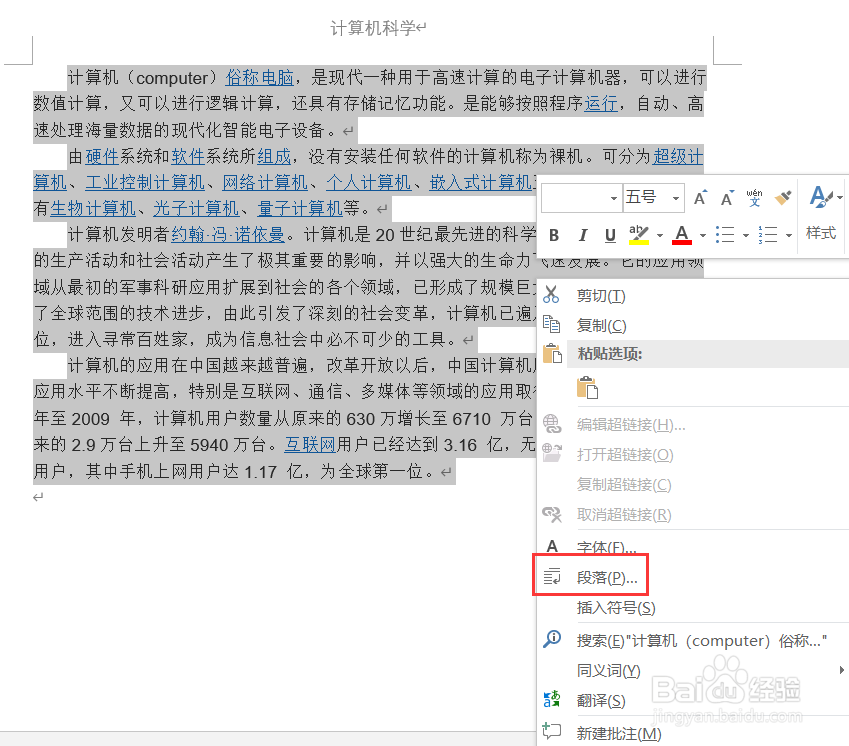Follow the 组成 hyperlink
Image resolution: width=849 pixels, height=746 pixels.
[x=274, y=157]
